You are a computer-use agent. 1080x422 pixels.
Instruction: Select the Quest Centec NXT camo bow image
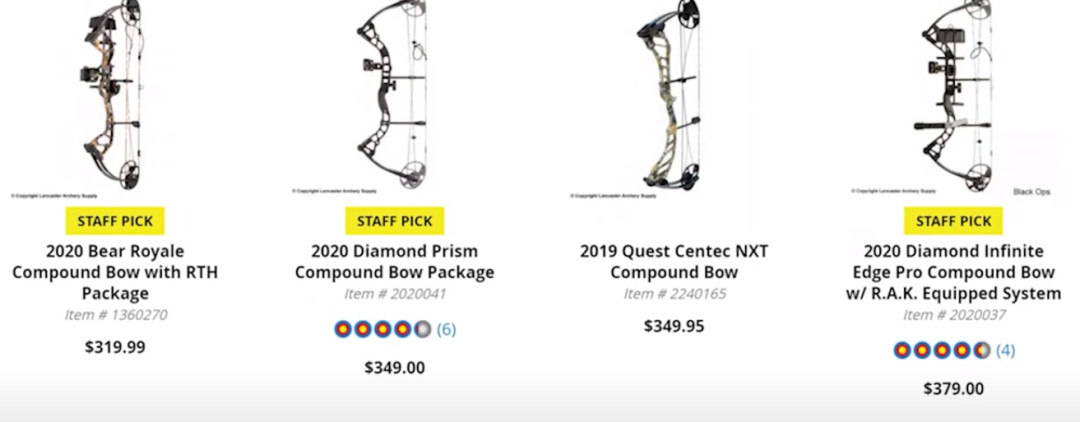tap(674, 98)
